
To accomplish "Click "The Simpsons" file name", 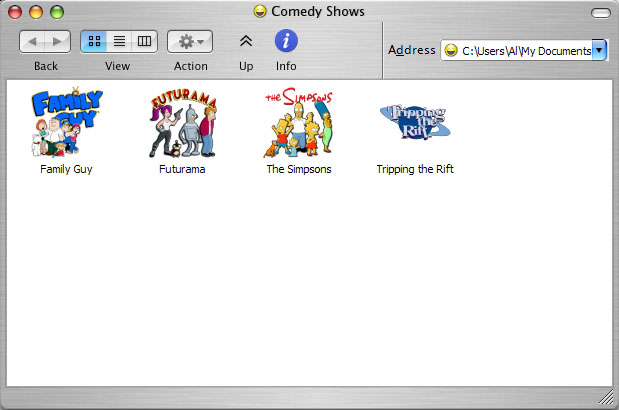I will click(x=299, y=169).
